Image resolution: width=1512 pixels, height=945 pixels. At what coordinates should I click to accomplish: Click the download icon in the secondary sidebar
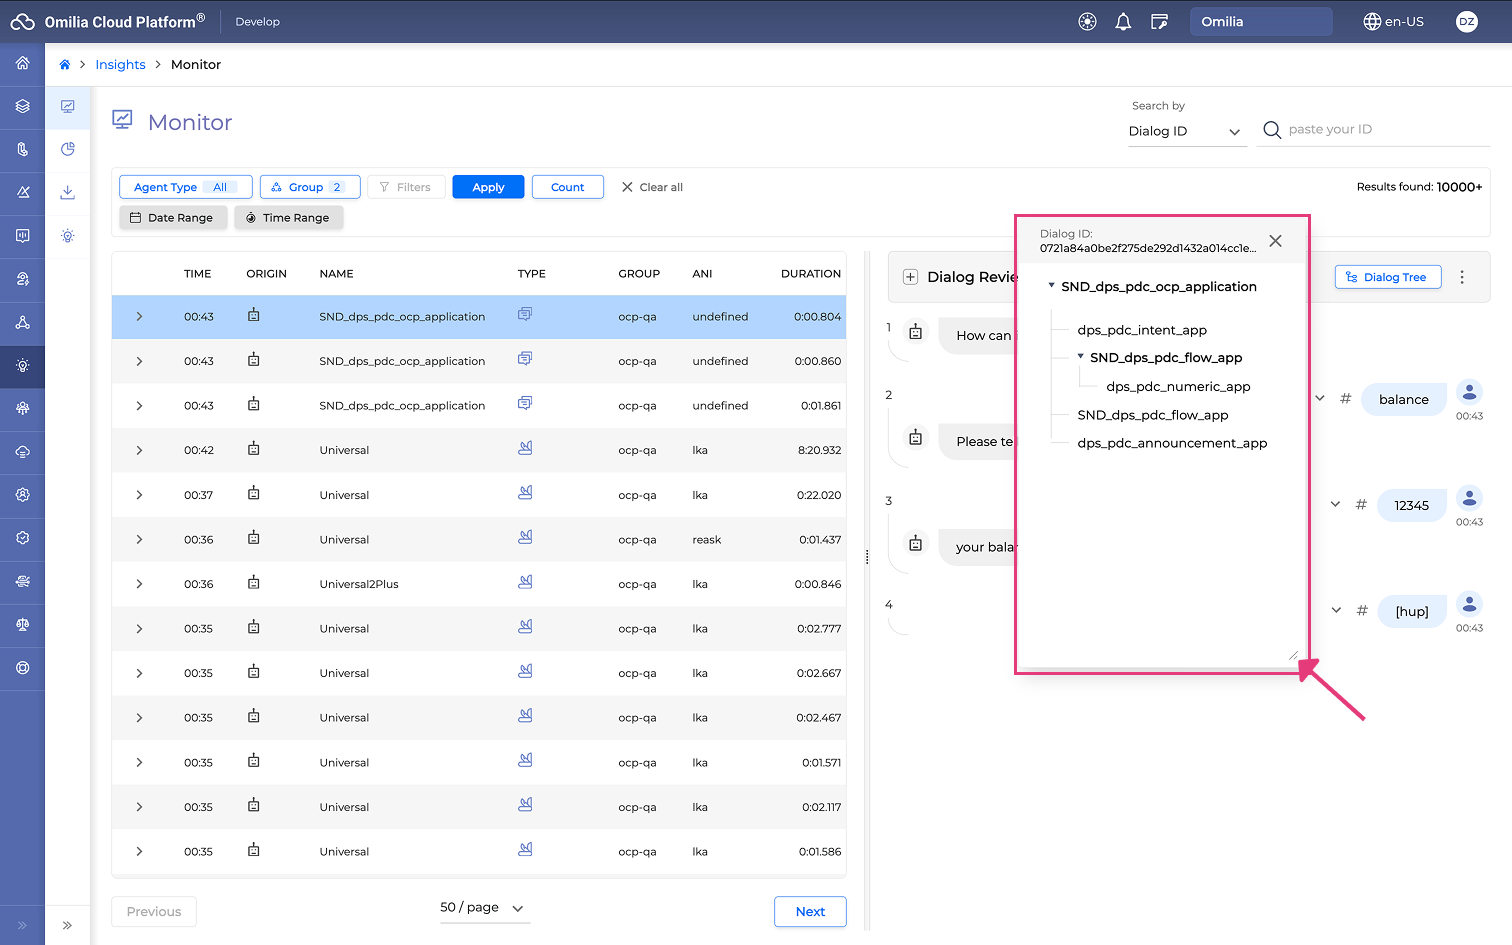(68, 192)
